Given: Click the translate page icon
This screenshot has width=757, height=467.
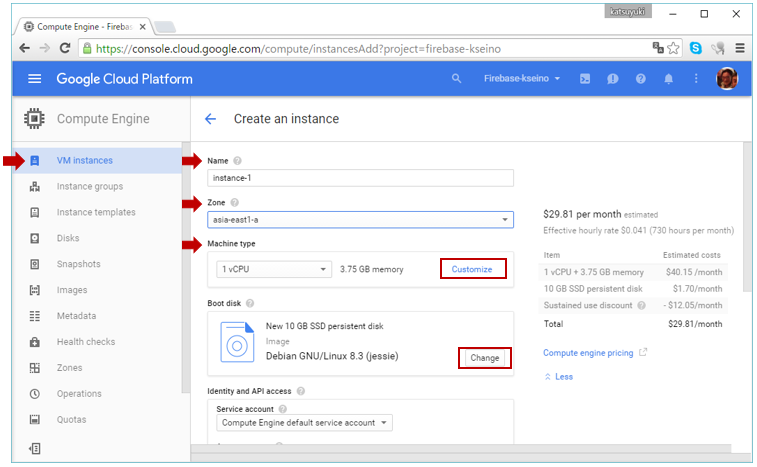Looking at the screenshot, I should (x=658, y=47).
